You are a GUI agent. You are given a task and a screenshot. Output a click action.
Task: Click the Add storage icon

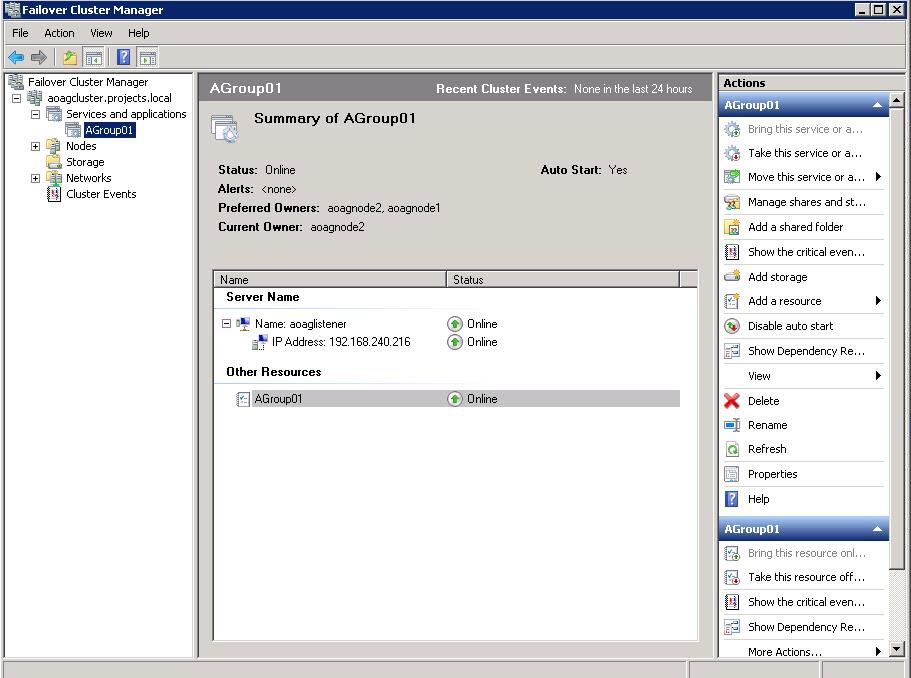[732, 277]
